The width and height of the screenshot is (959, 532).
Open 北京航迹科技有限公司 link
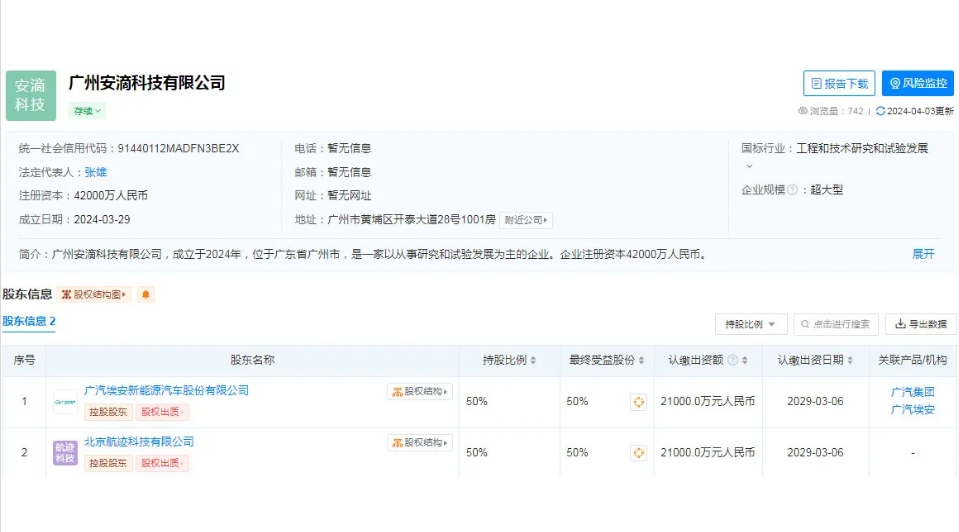pos(139,441)
